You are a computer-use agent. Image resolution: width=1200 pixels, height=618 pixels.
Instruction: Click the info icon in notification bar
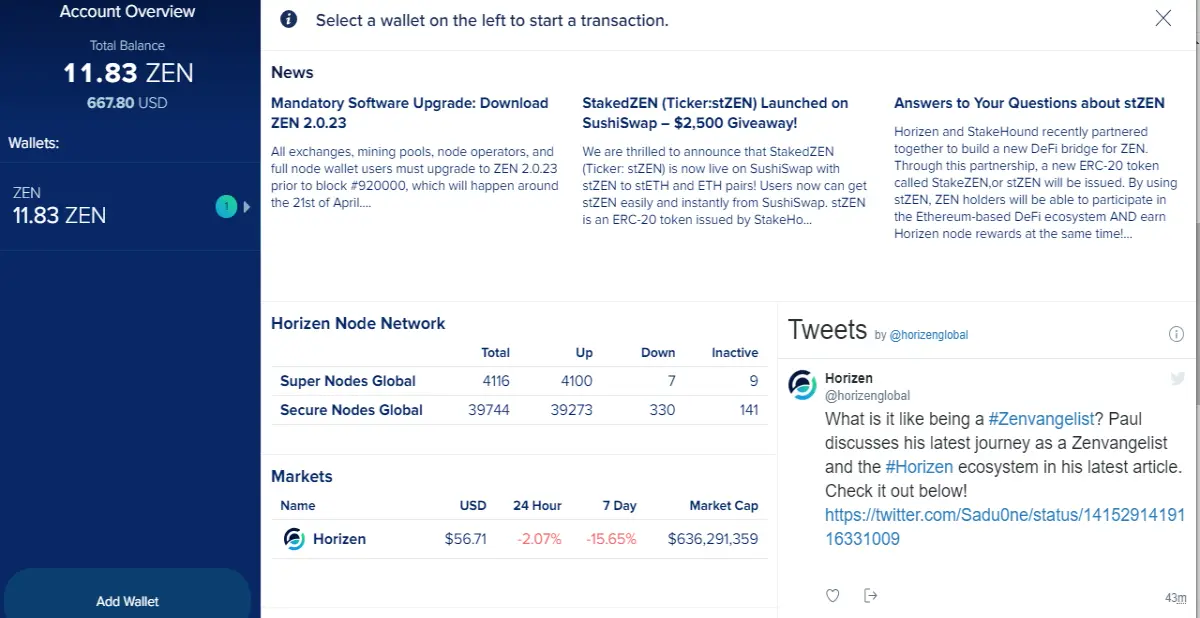(x=289, y=20)
